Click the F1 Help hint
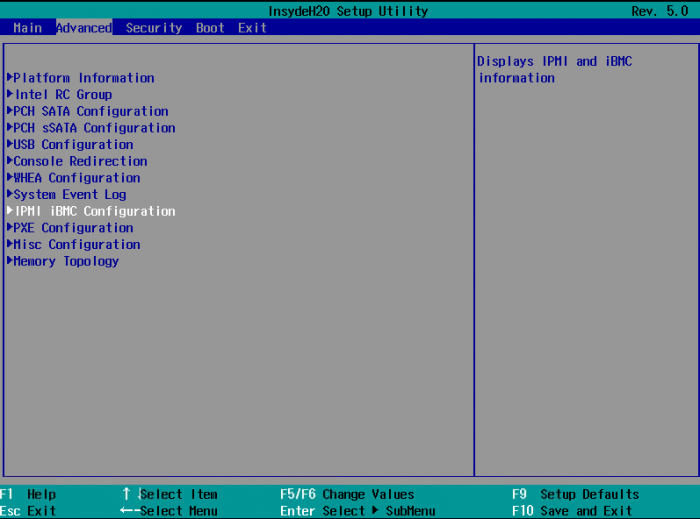Viewport: 700px width, 519px height. (x=29, y=494)
